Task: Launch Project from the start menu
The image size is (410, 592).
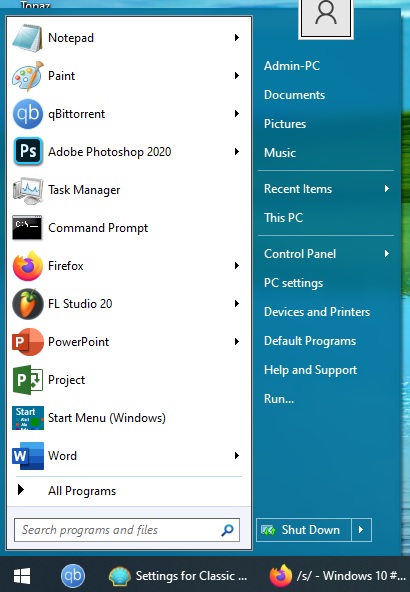Action: [128, 380]
